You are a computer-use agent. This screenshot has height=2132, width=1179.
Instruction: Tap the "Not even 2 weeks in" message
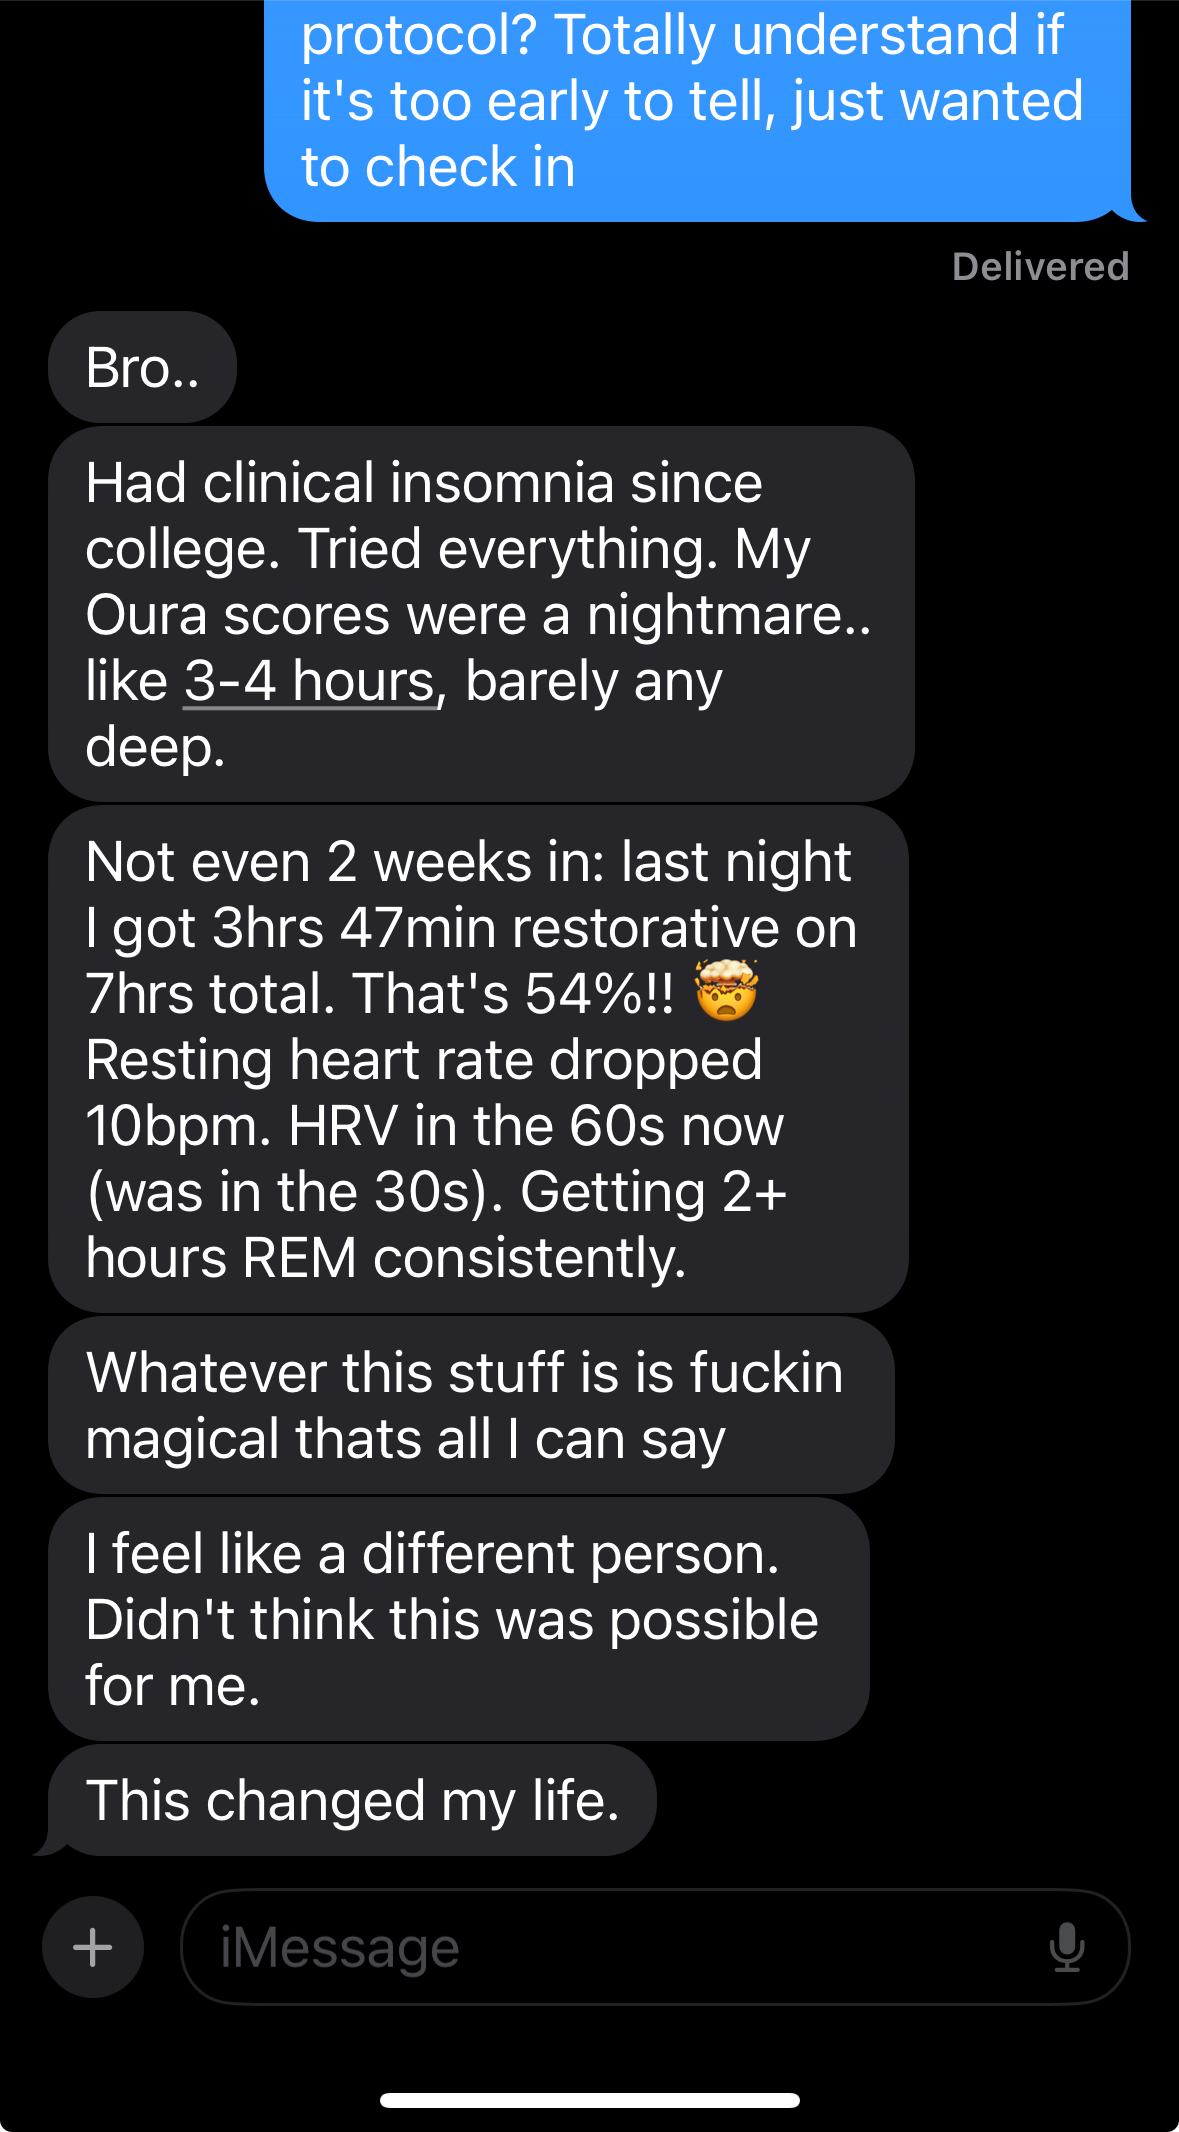coord(478,1059)
